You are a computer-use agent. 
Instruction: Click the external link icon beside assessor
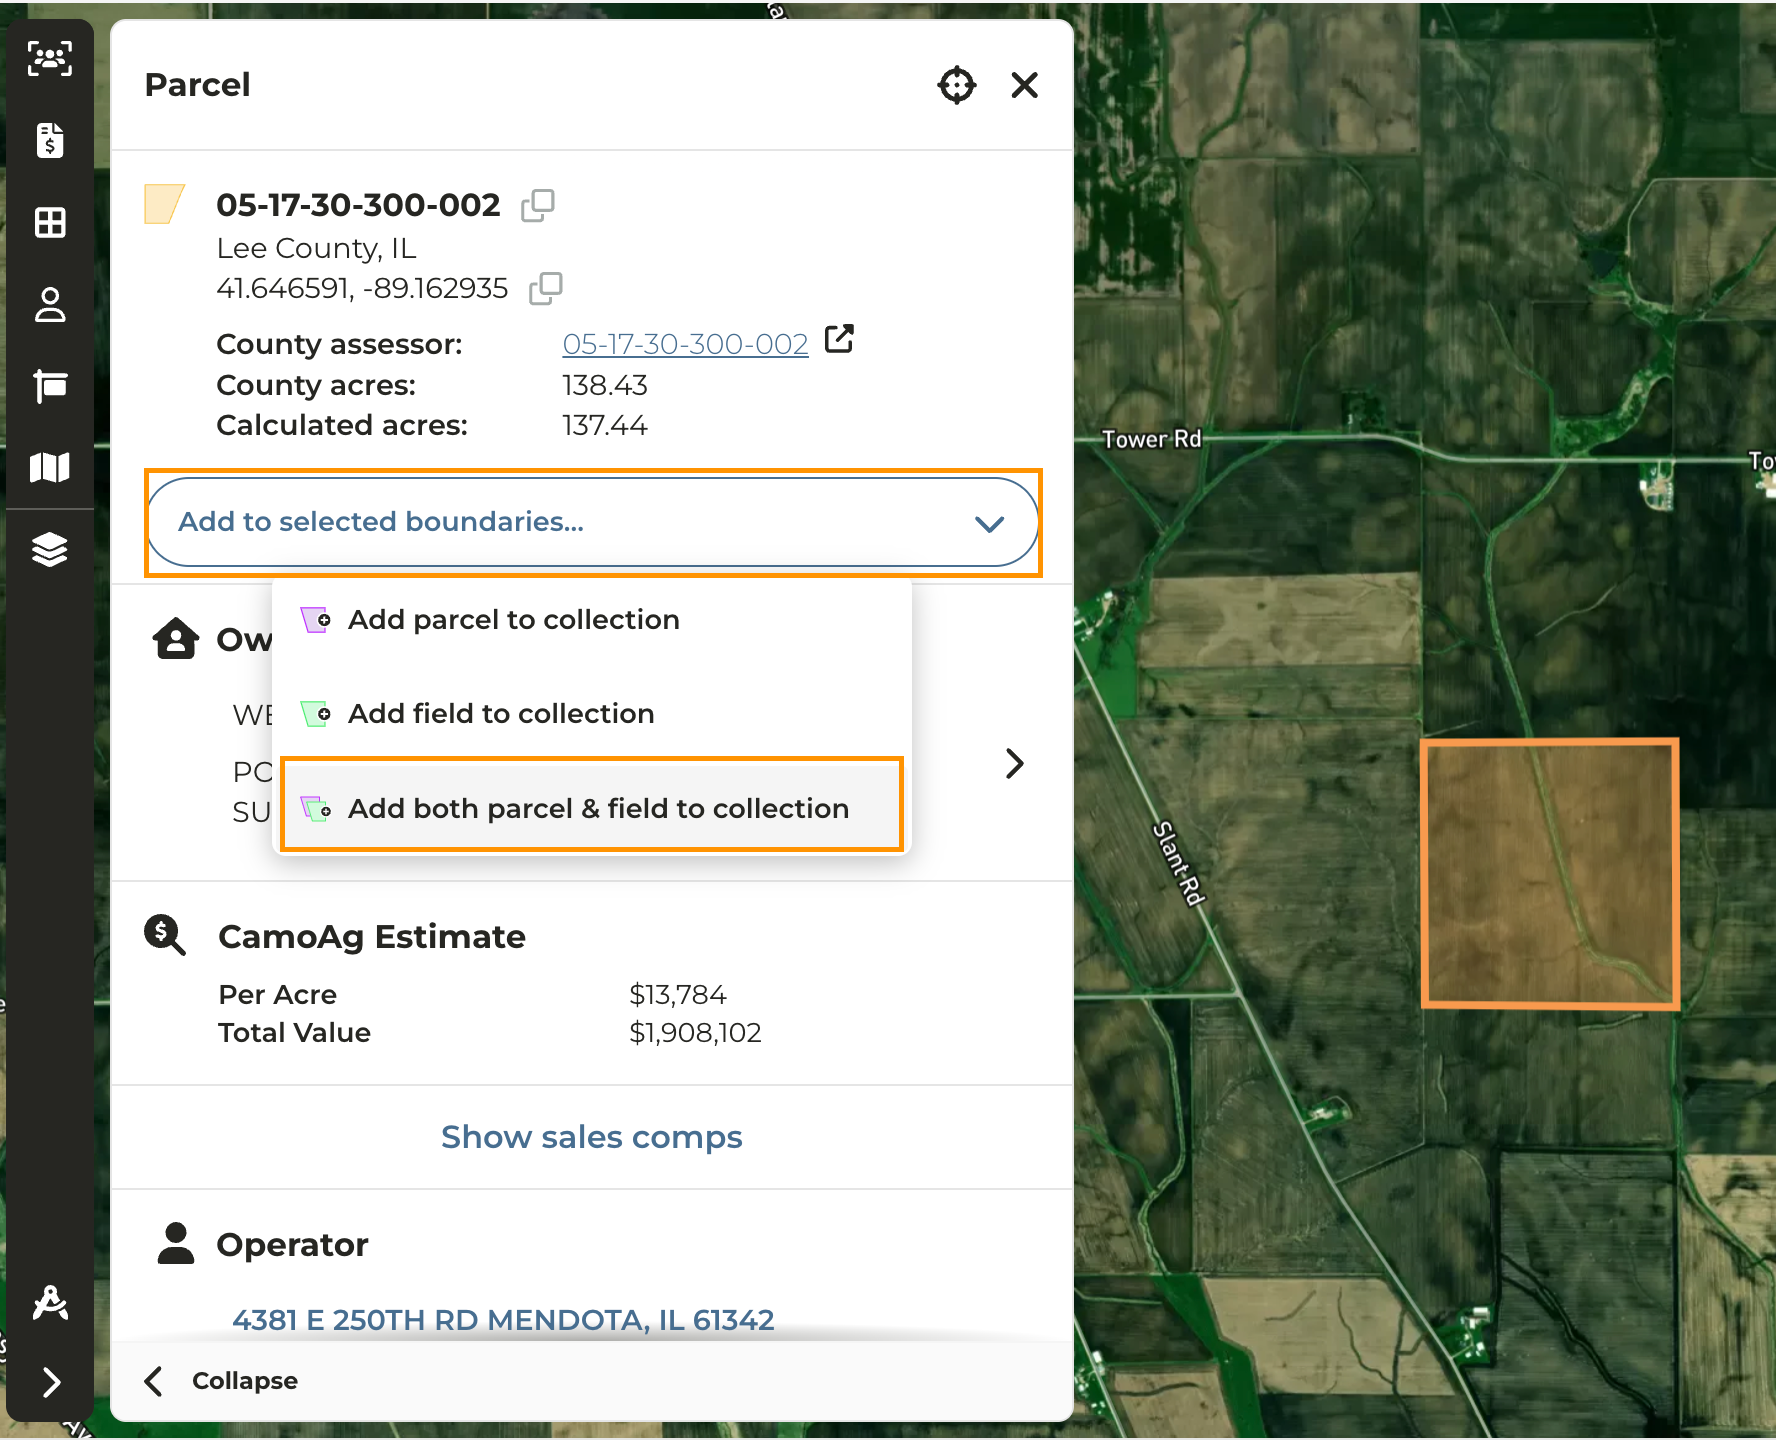coord(839,340)
